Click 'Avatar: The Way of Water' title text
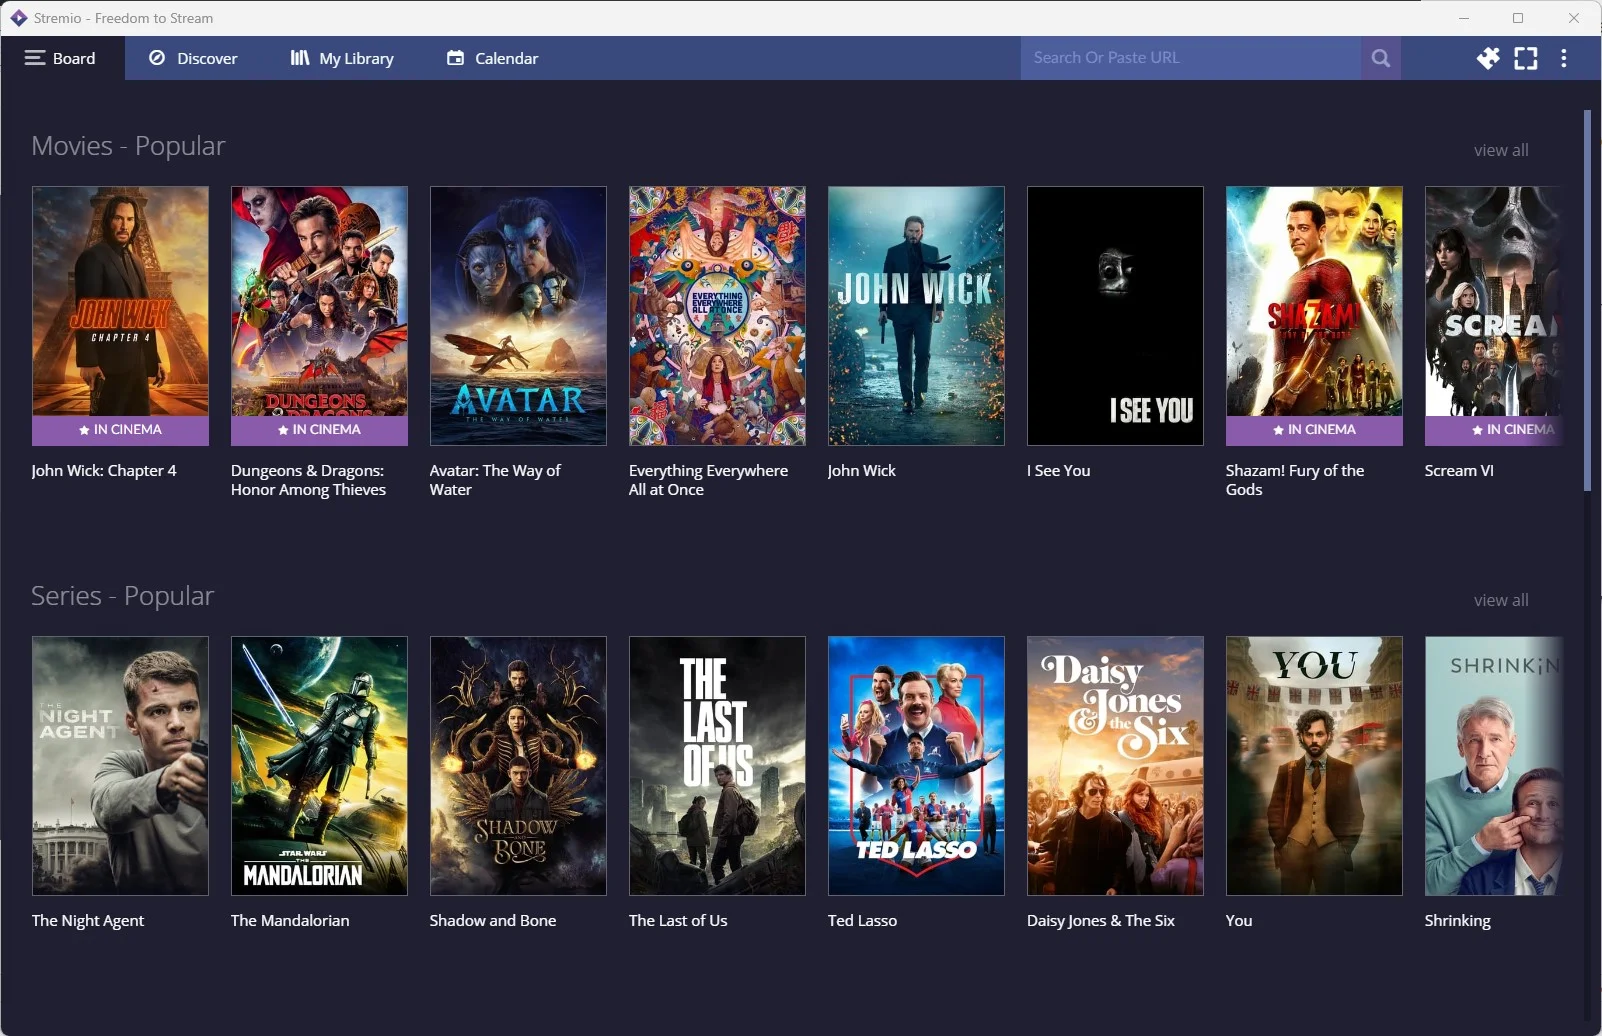This screenshot has height=1036, width=1602. pos(495,480)
